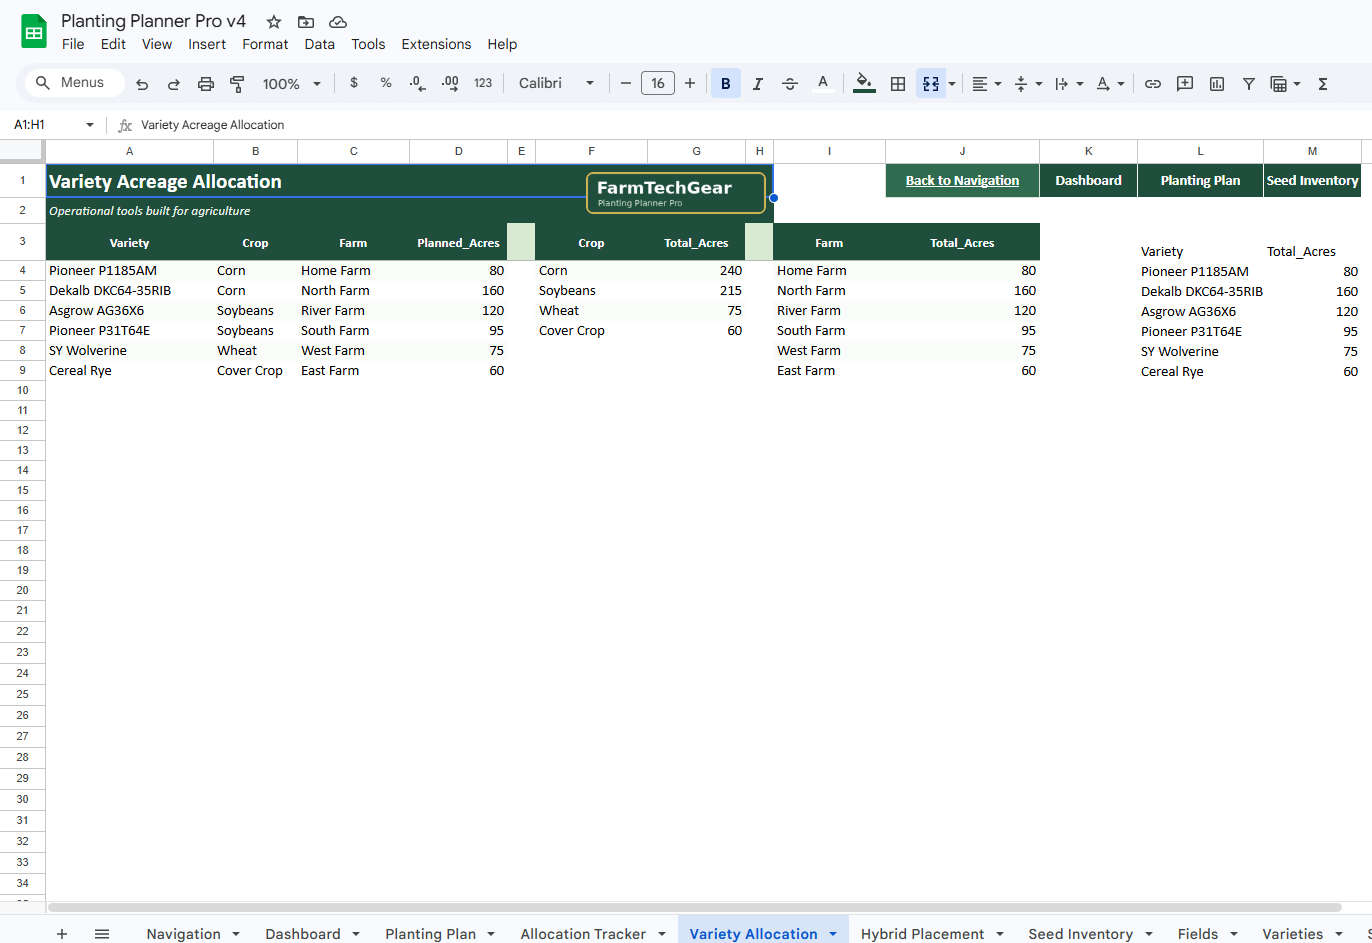Image resolution: width=1372 pixels, height=943 pixels.
Task: Open the Format menu
Action: coord(265,44)
